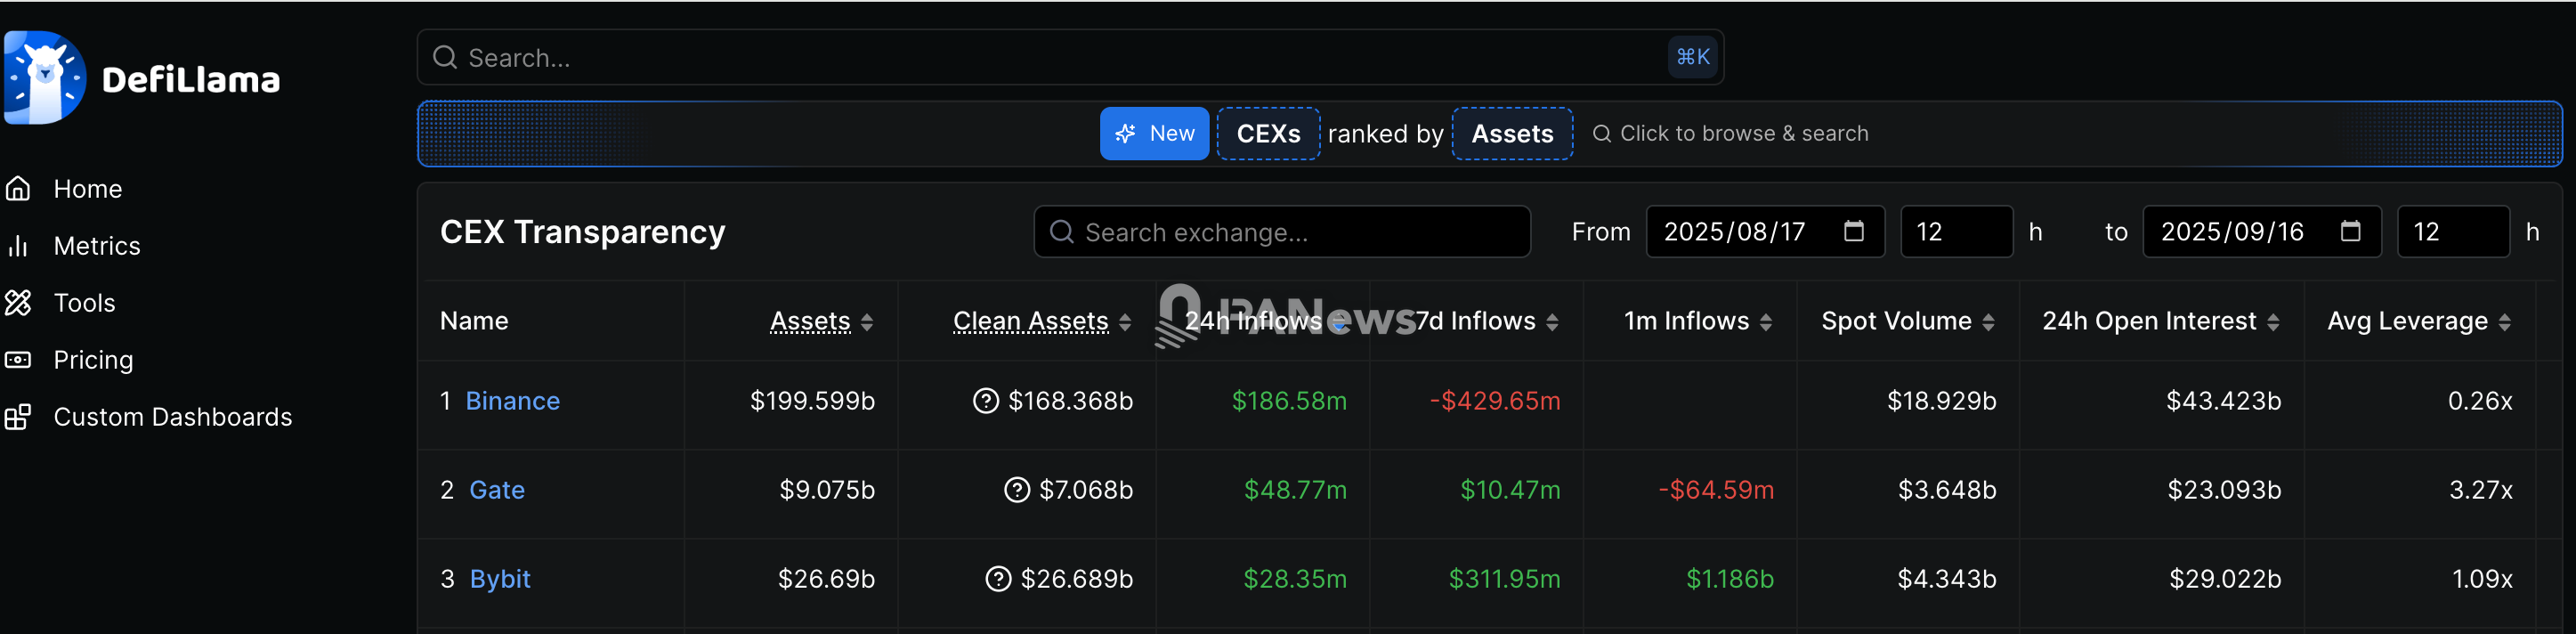
Task: Click help icon beside Binance $168.368b
Action: pyautogui.click(x=985, y=401)
